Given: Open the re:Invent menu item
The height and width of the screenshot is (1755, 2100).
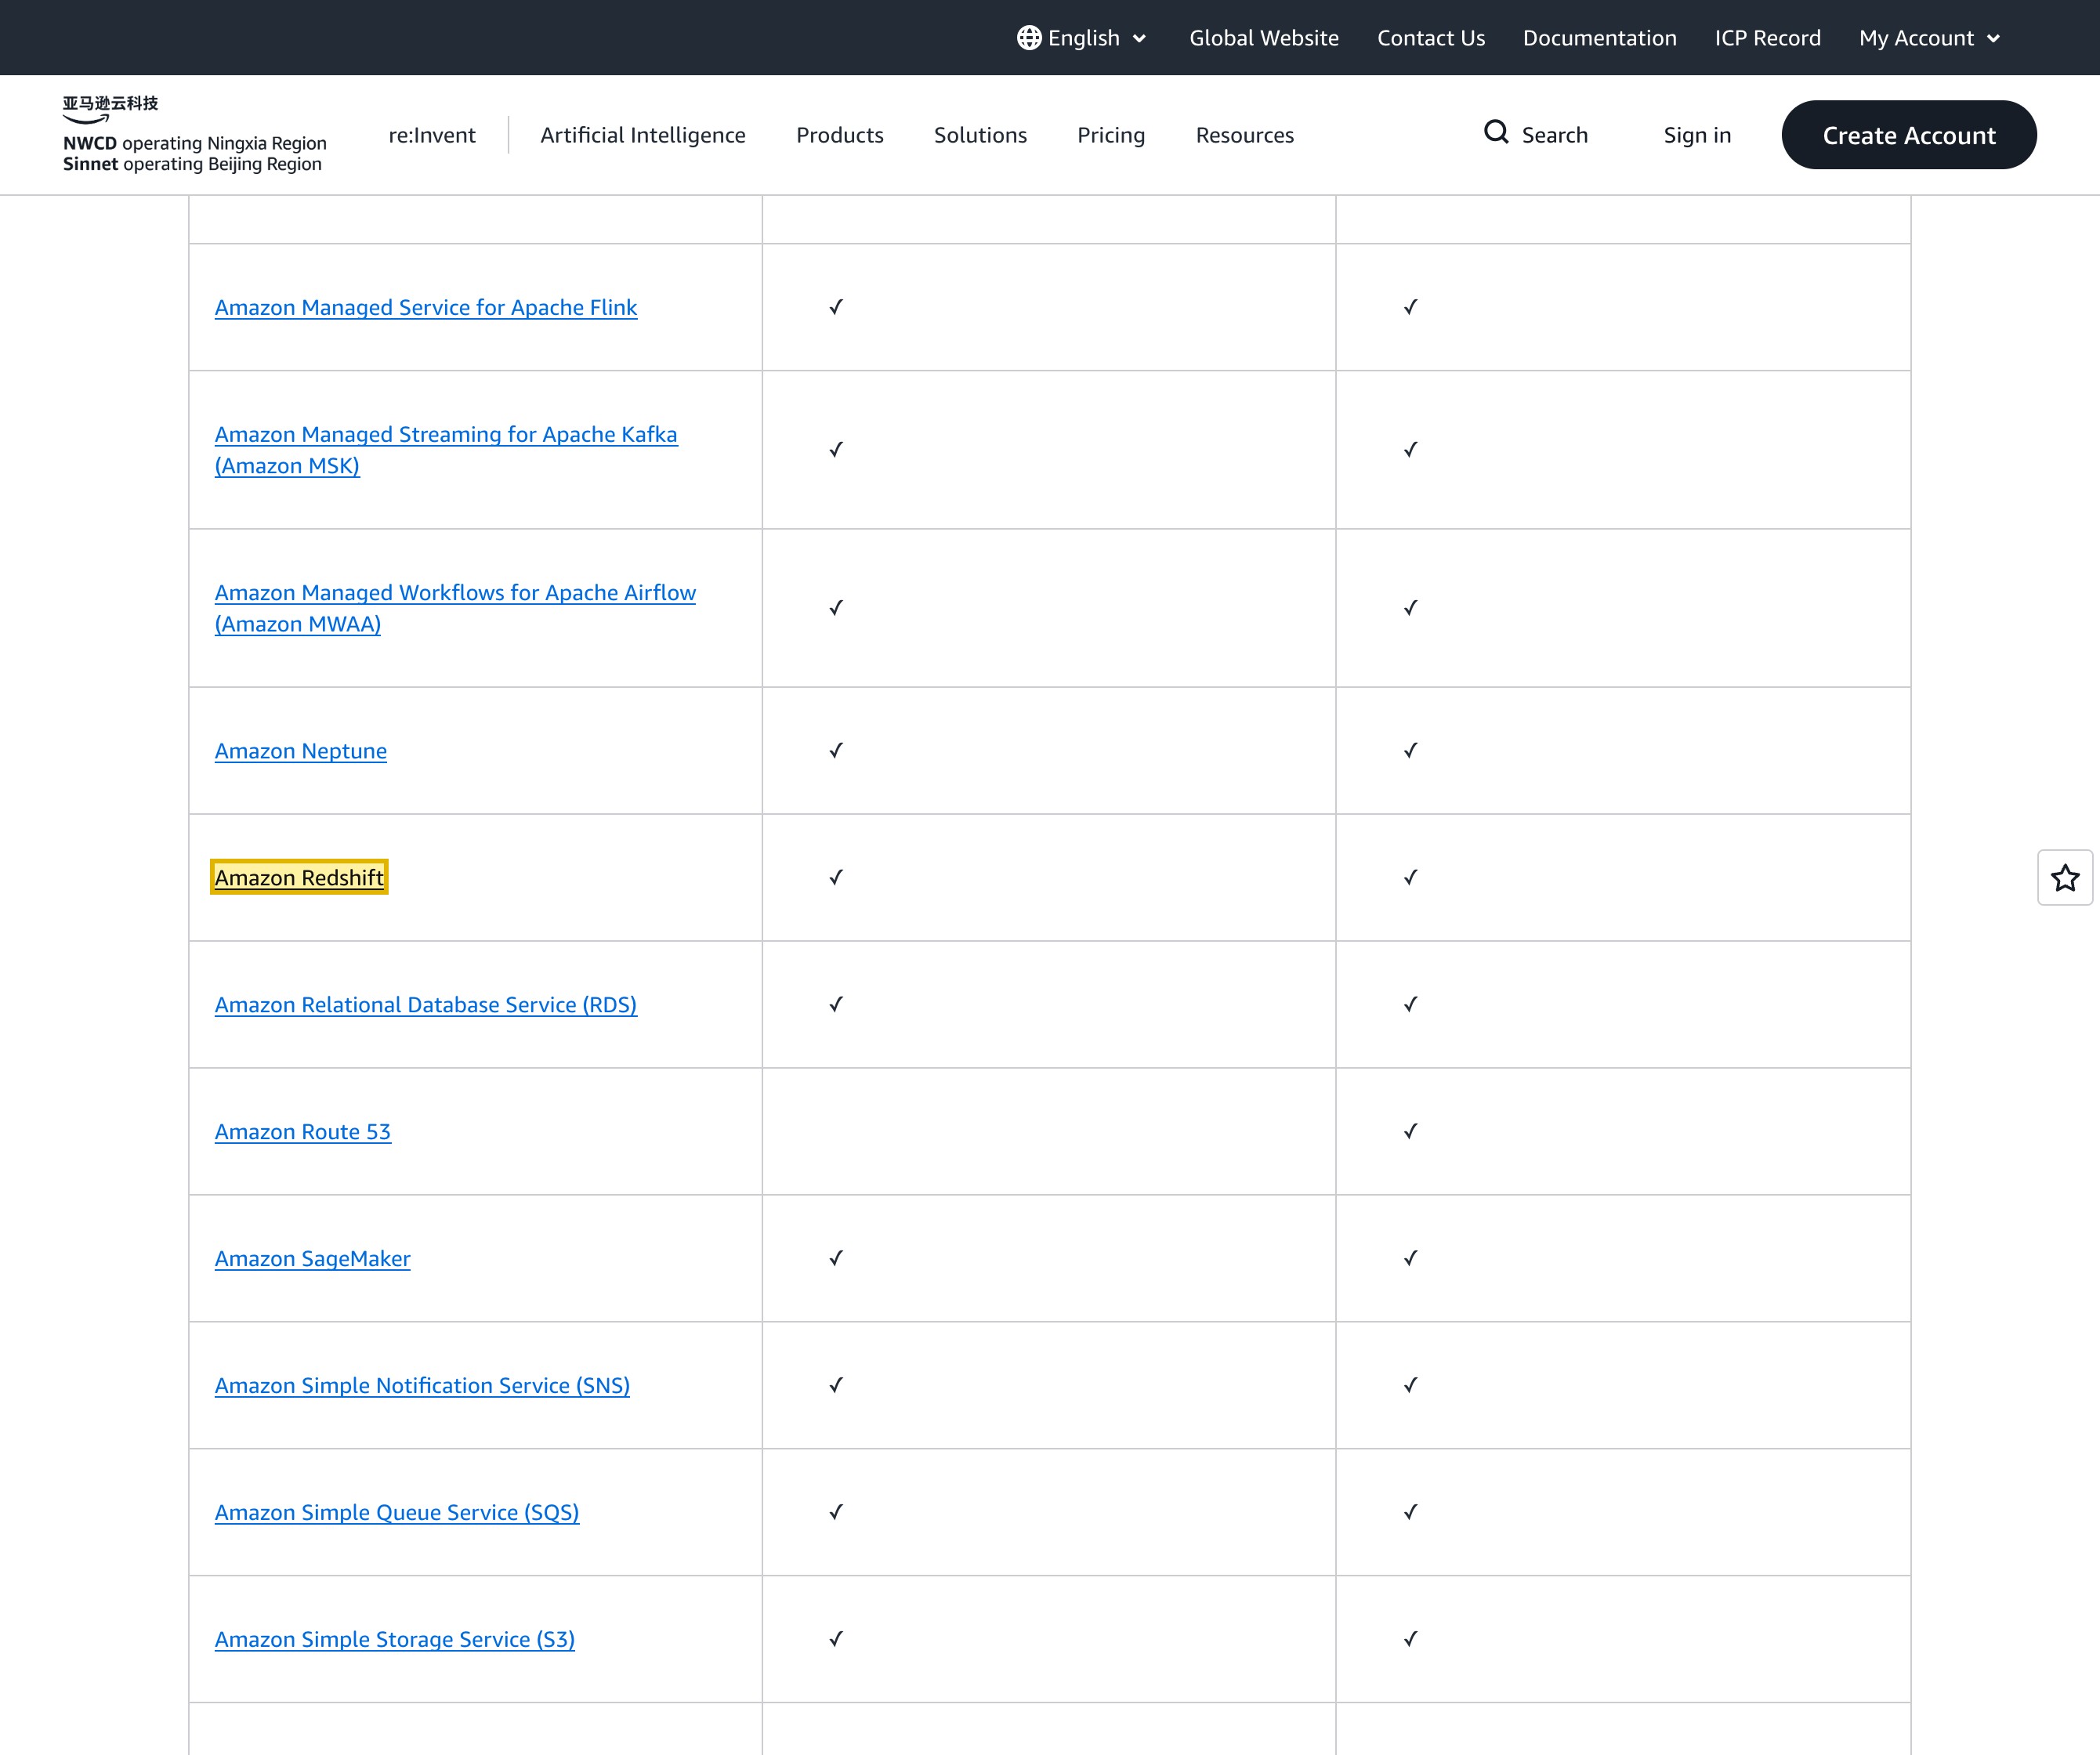Looking at the screenshot, I should [432, 135].
